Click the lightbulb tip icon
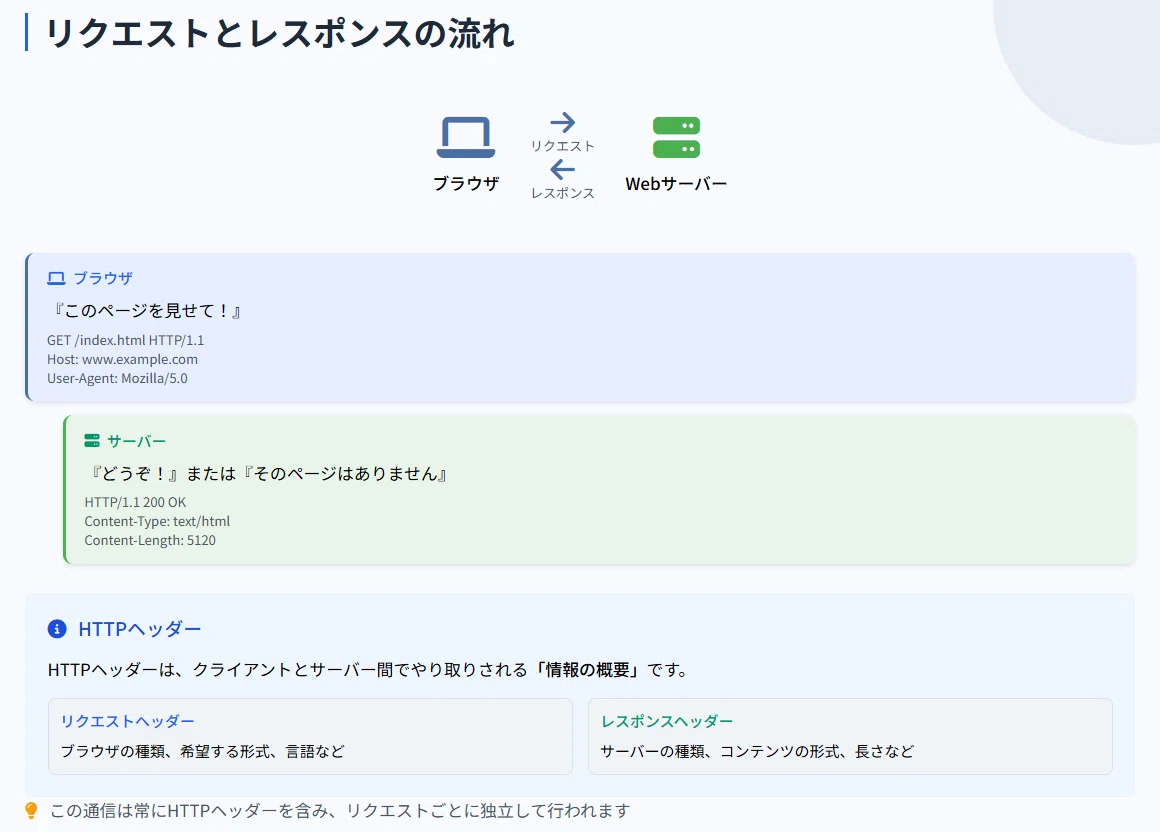The width and height of the screenshot is (1160, 832). pyautogui.click(x=31, y=811)
